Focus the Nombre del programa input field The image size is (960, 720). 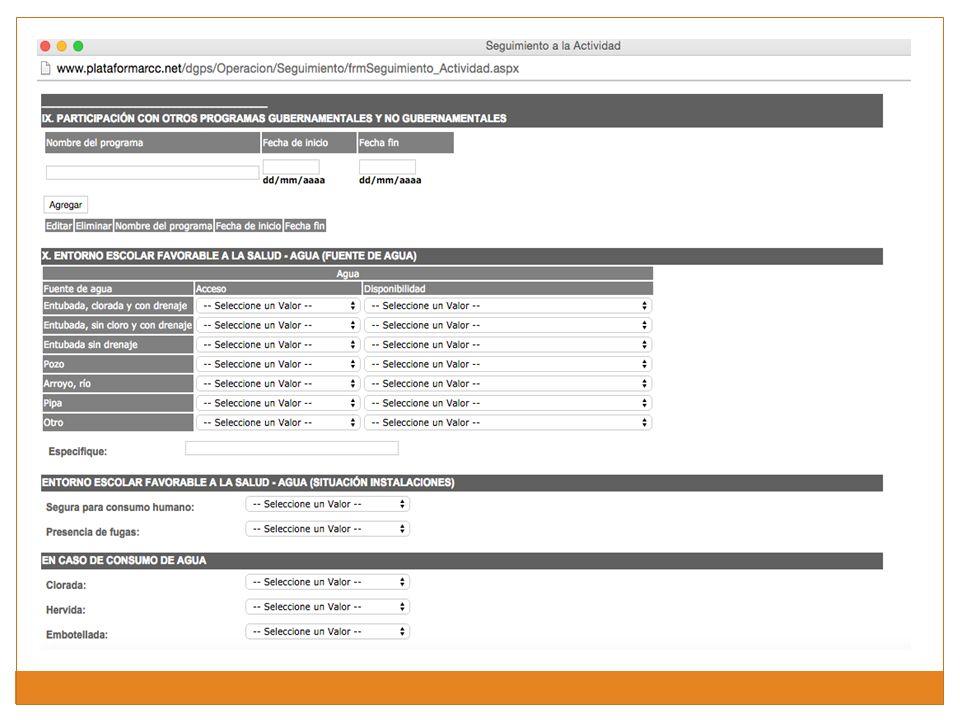[x=152, y=173]
